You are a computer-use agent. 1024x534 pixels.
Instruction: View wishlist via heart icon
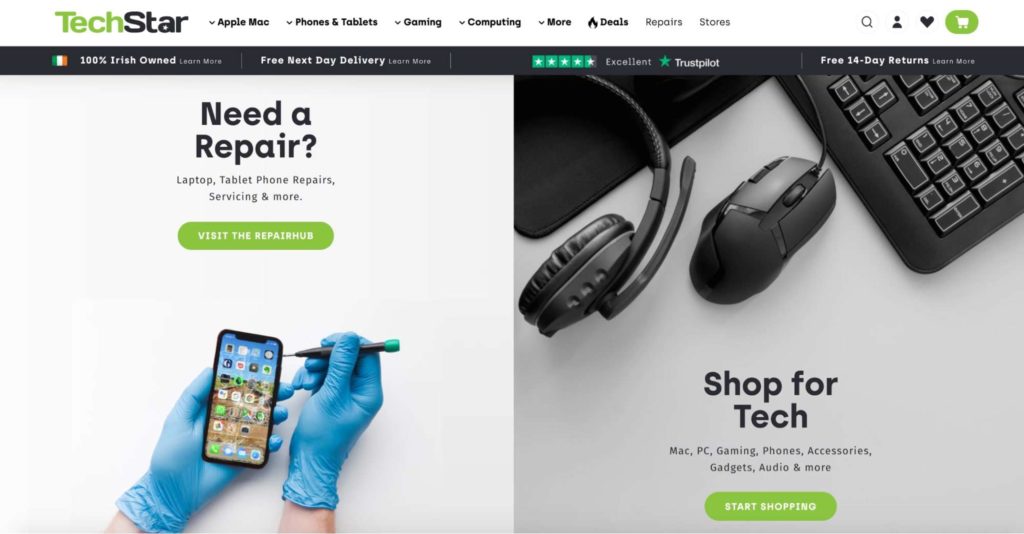tap(927, 22)
